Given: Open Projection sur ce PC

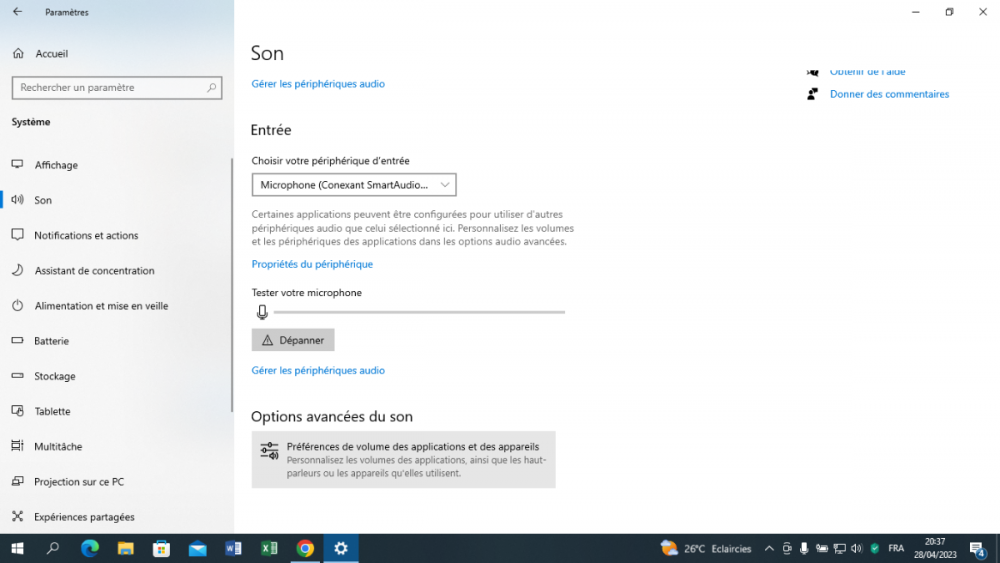Looking at the screenshot, I should (x=79, y=482).
